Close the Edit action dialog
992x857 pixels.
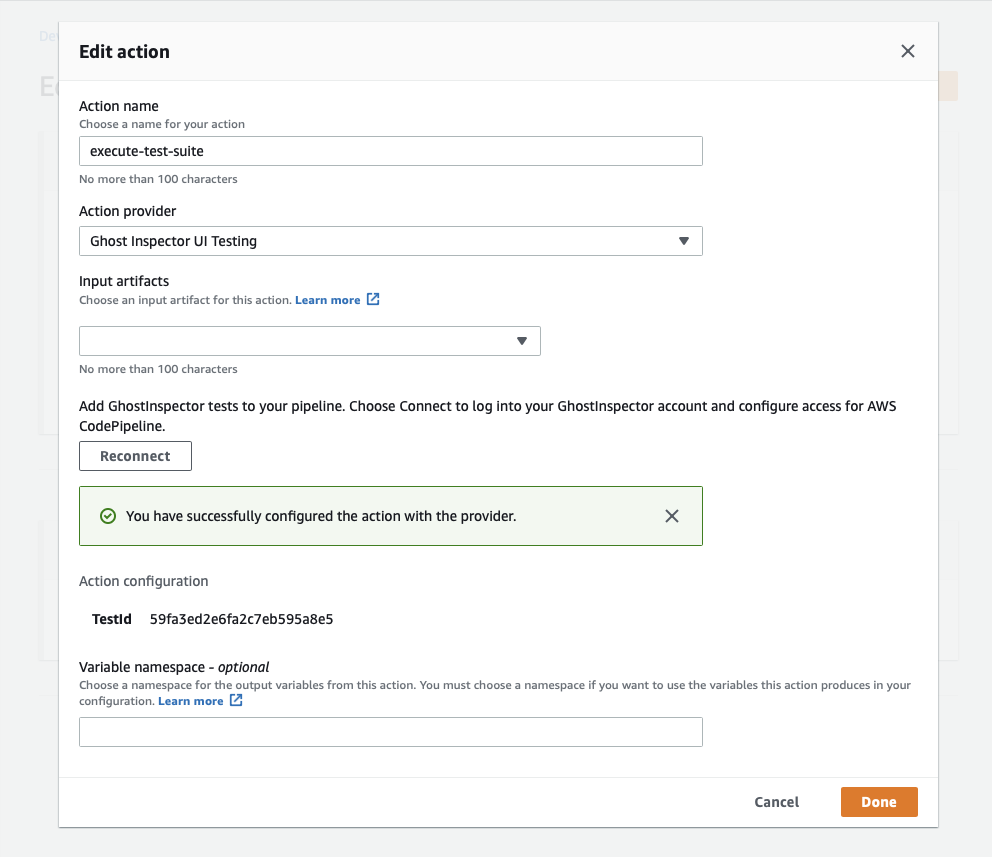pos(907,51)
